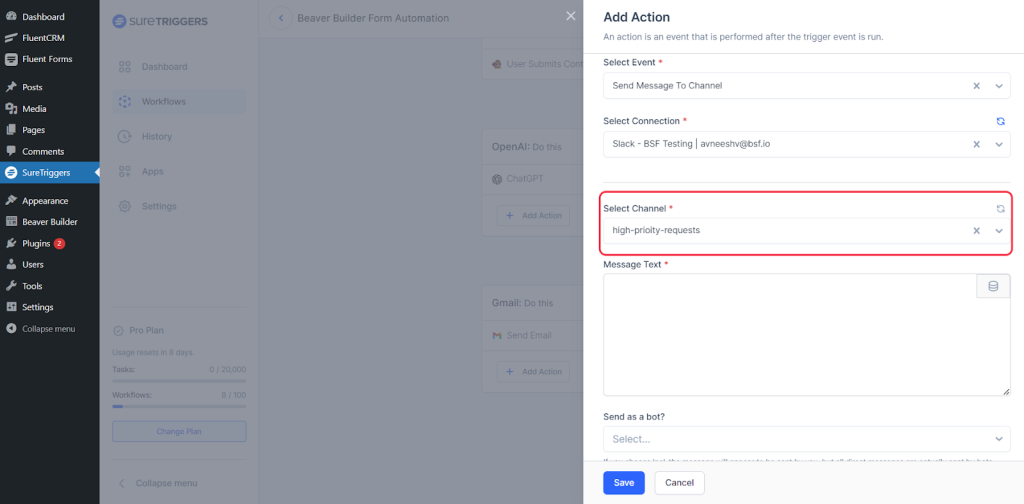
Task: Open Plugins in the WordPress sidebar
Action: point(36,243)
